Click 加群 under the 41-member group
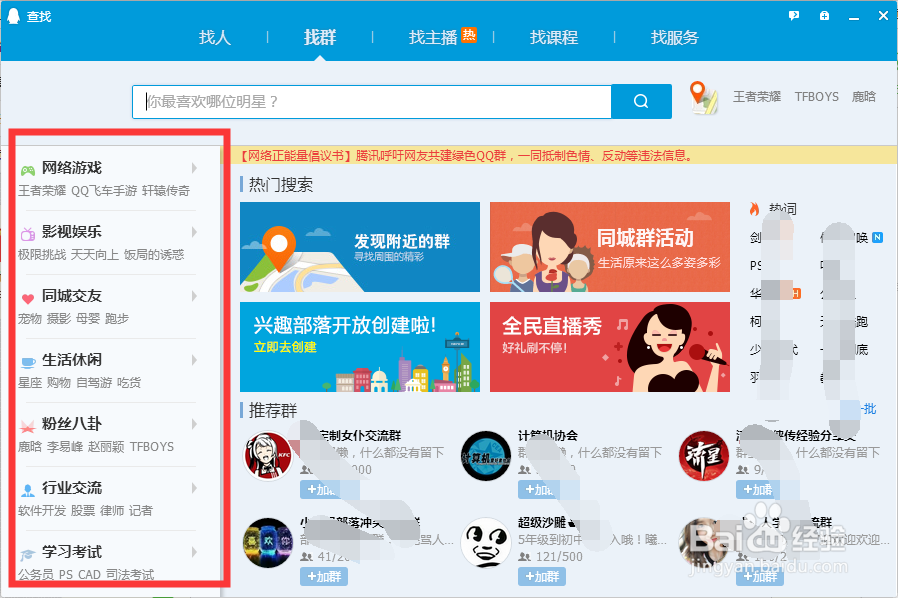Screen dimensions: 898x598 coord(324,576)
